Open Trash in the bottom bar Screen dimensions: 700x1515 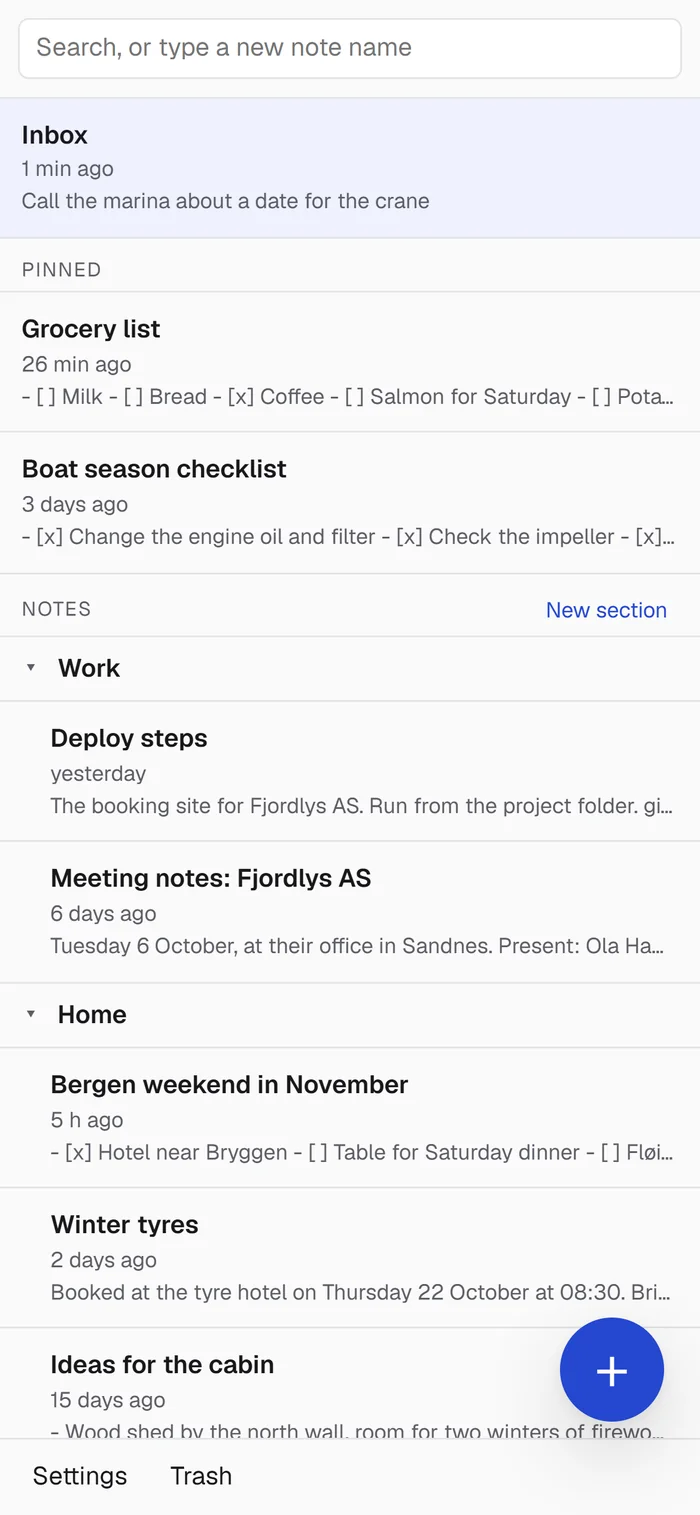click(201, 1476)
